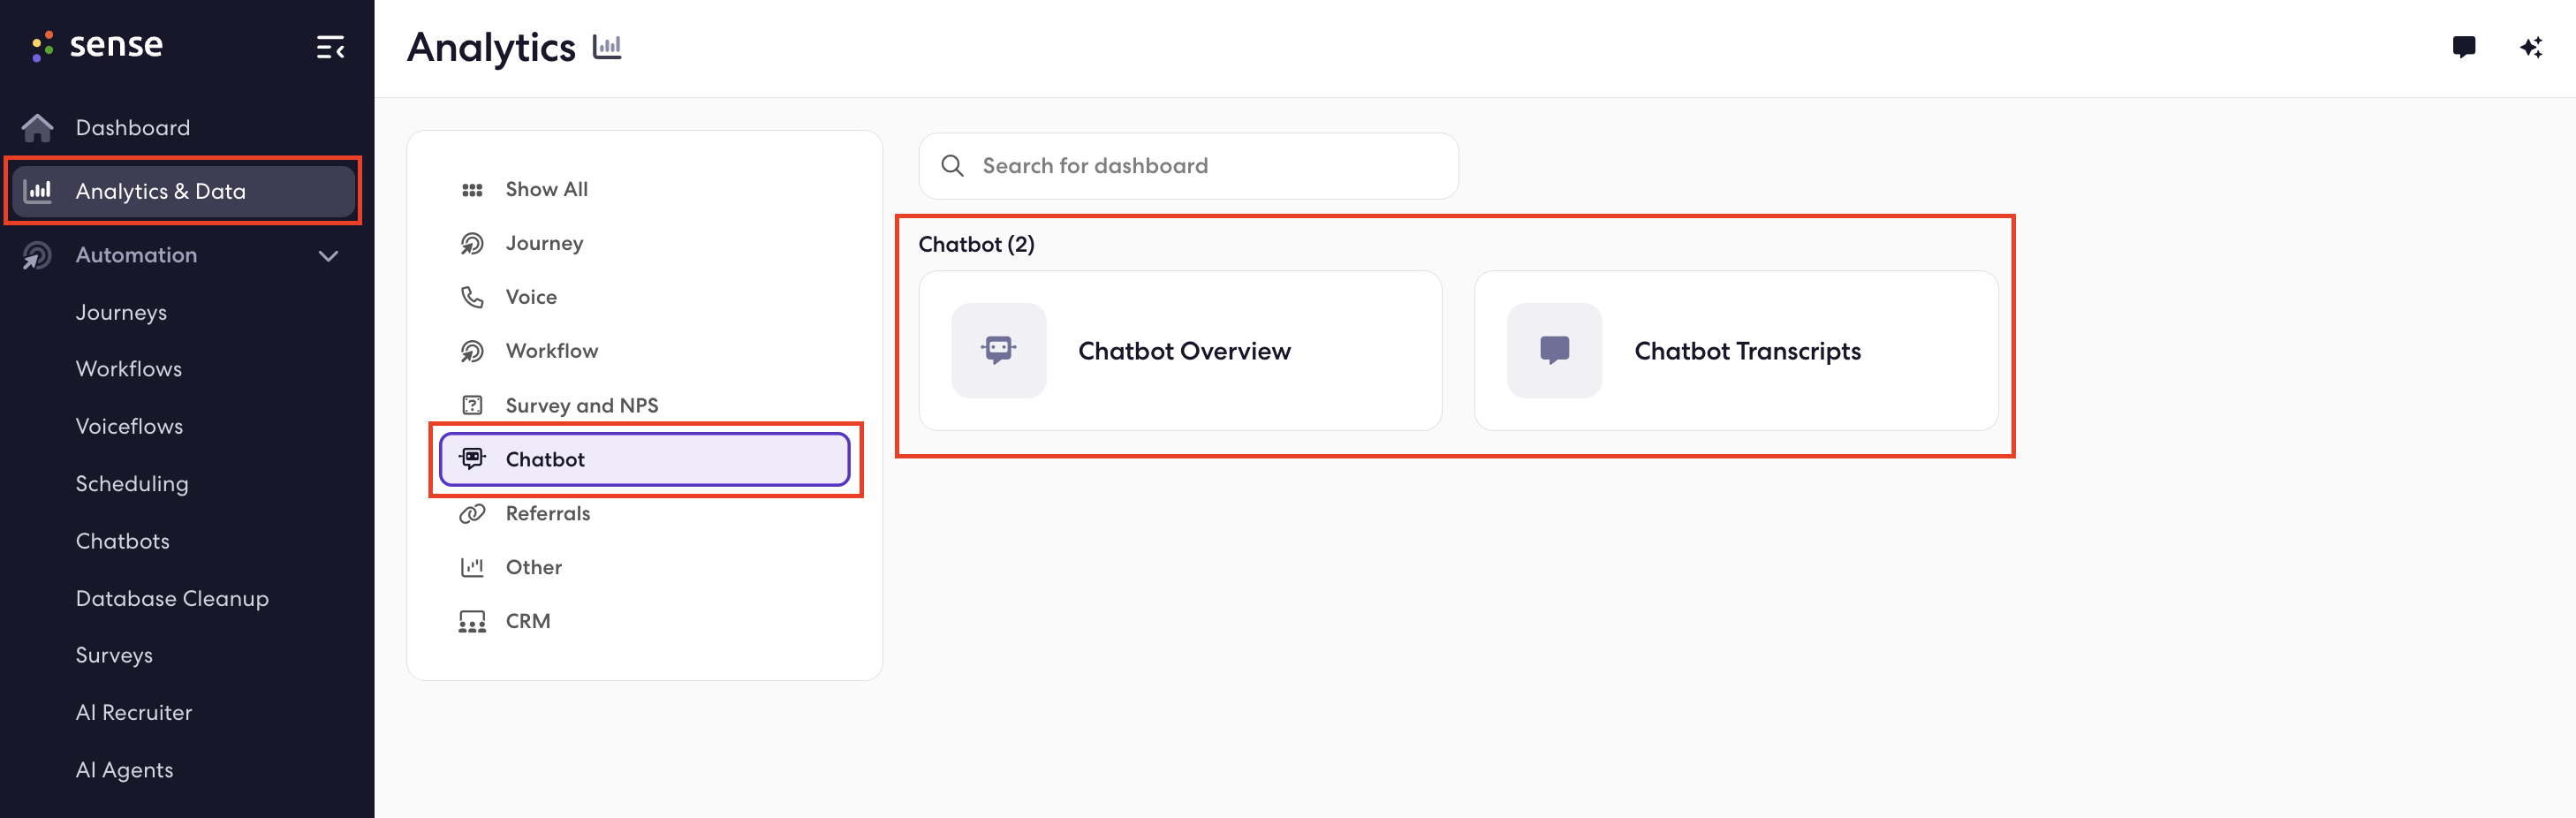The image size is (2576, 818).
Task: Open the Chatbot Transcripts dashboard card
Action: pyautogui.click(x=1736, y=350)
